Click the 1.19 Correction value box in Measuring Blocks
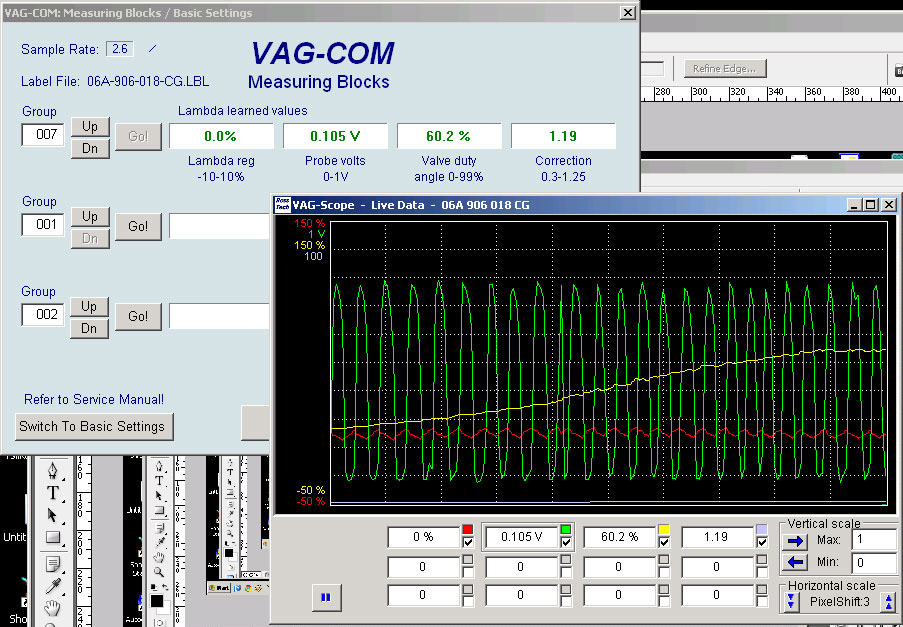The height and width of the screenshot is (627, 903). [x=563, y=136]
